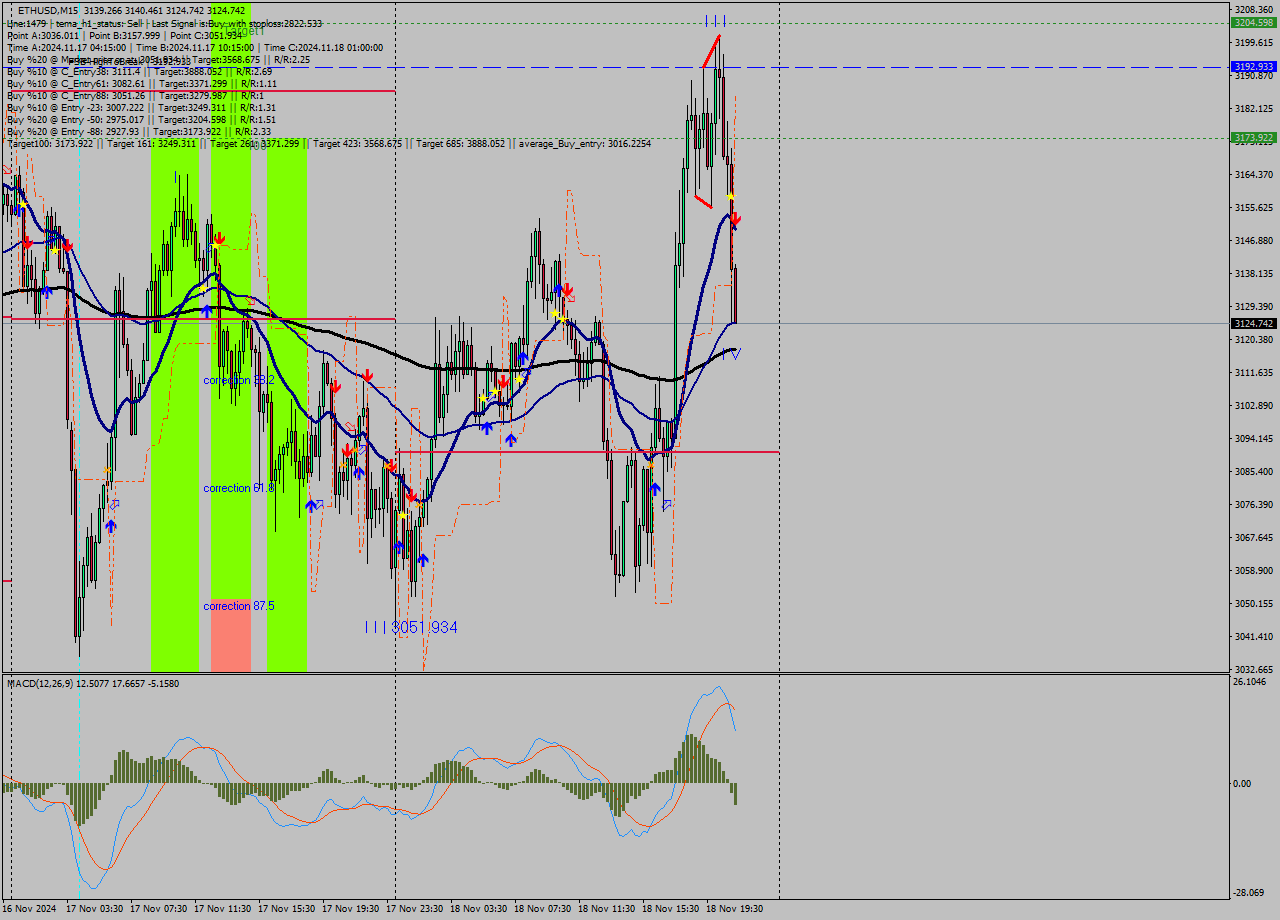Image resolution: width=1280 pixels, height=920 pixels.
Task: Click the 3111.635 price scale label
Action: click(x=1253, y=372)
